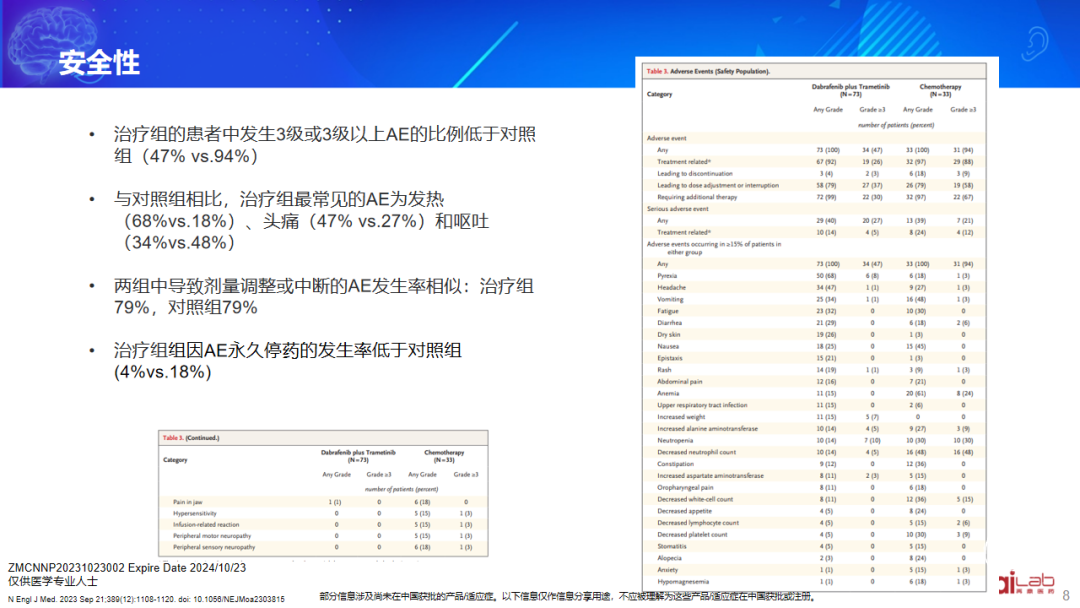Click the 'Table 3. (Continued.)' heading
The height and width of the screenshot is (608, 1080).
pyautogui.click(x=191, y=438)
